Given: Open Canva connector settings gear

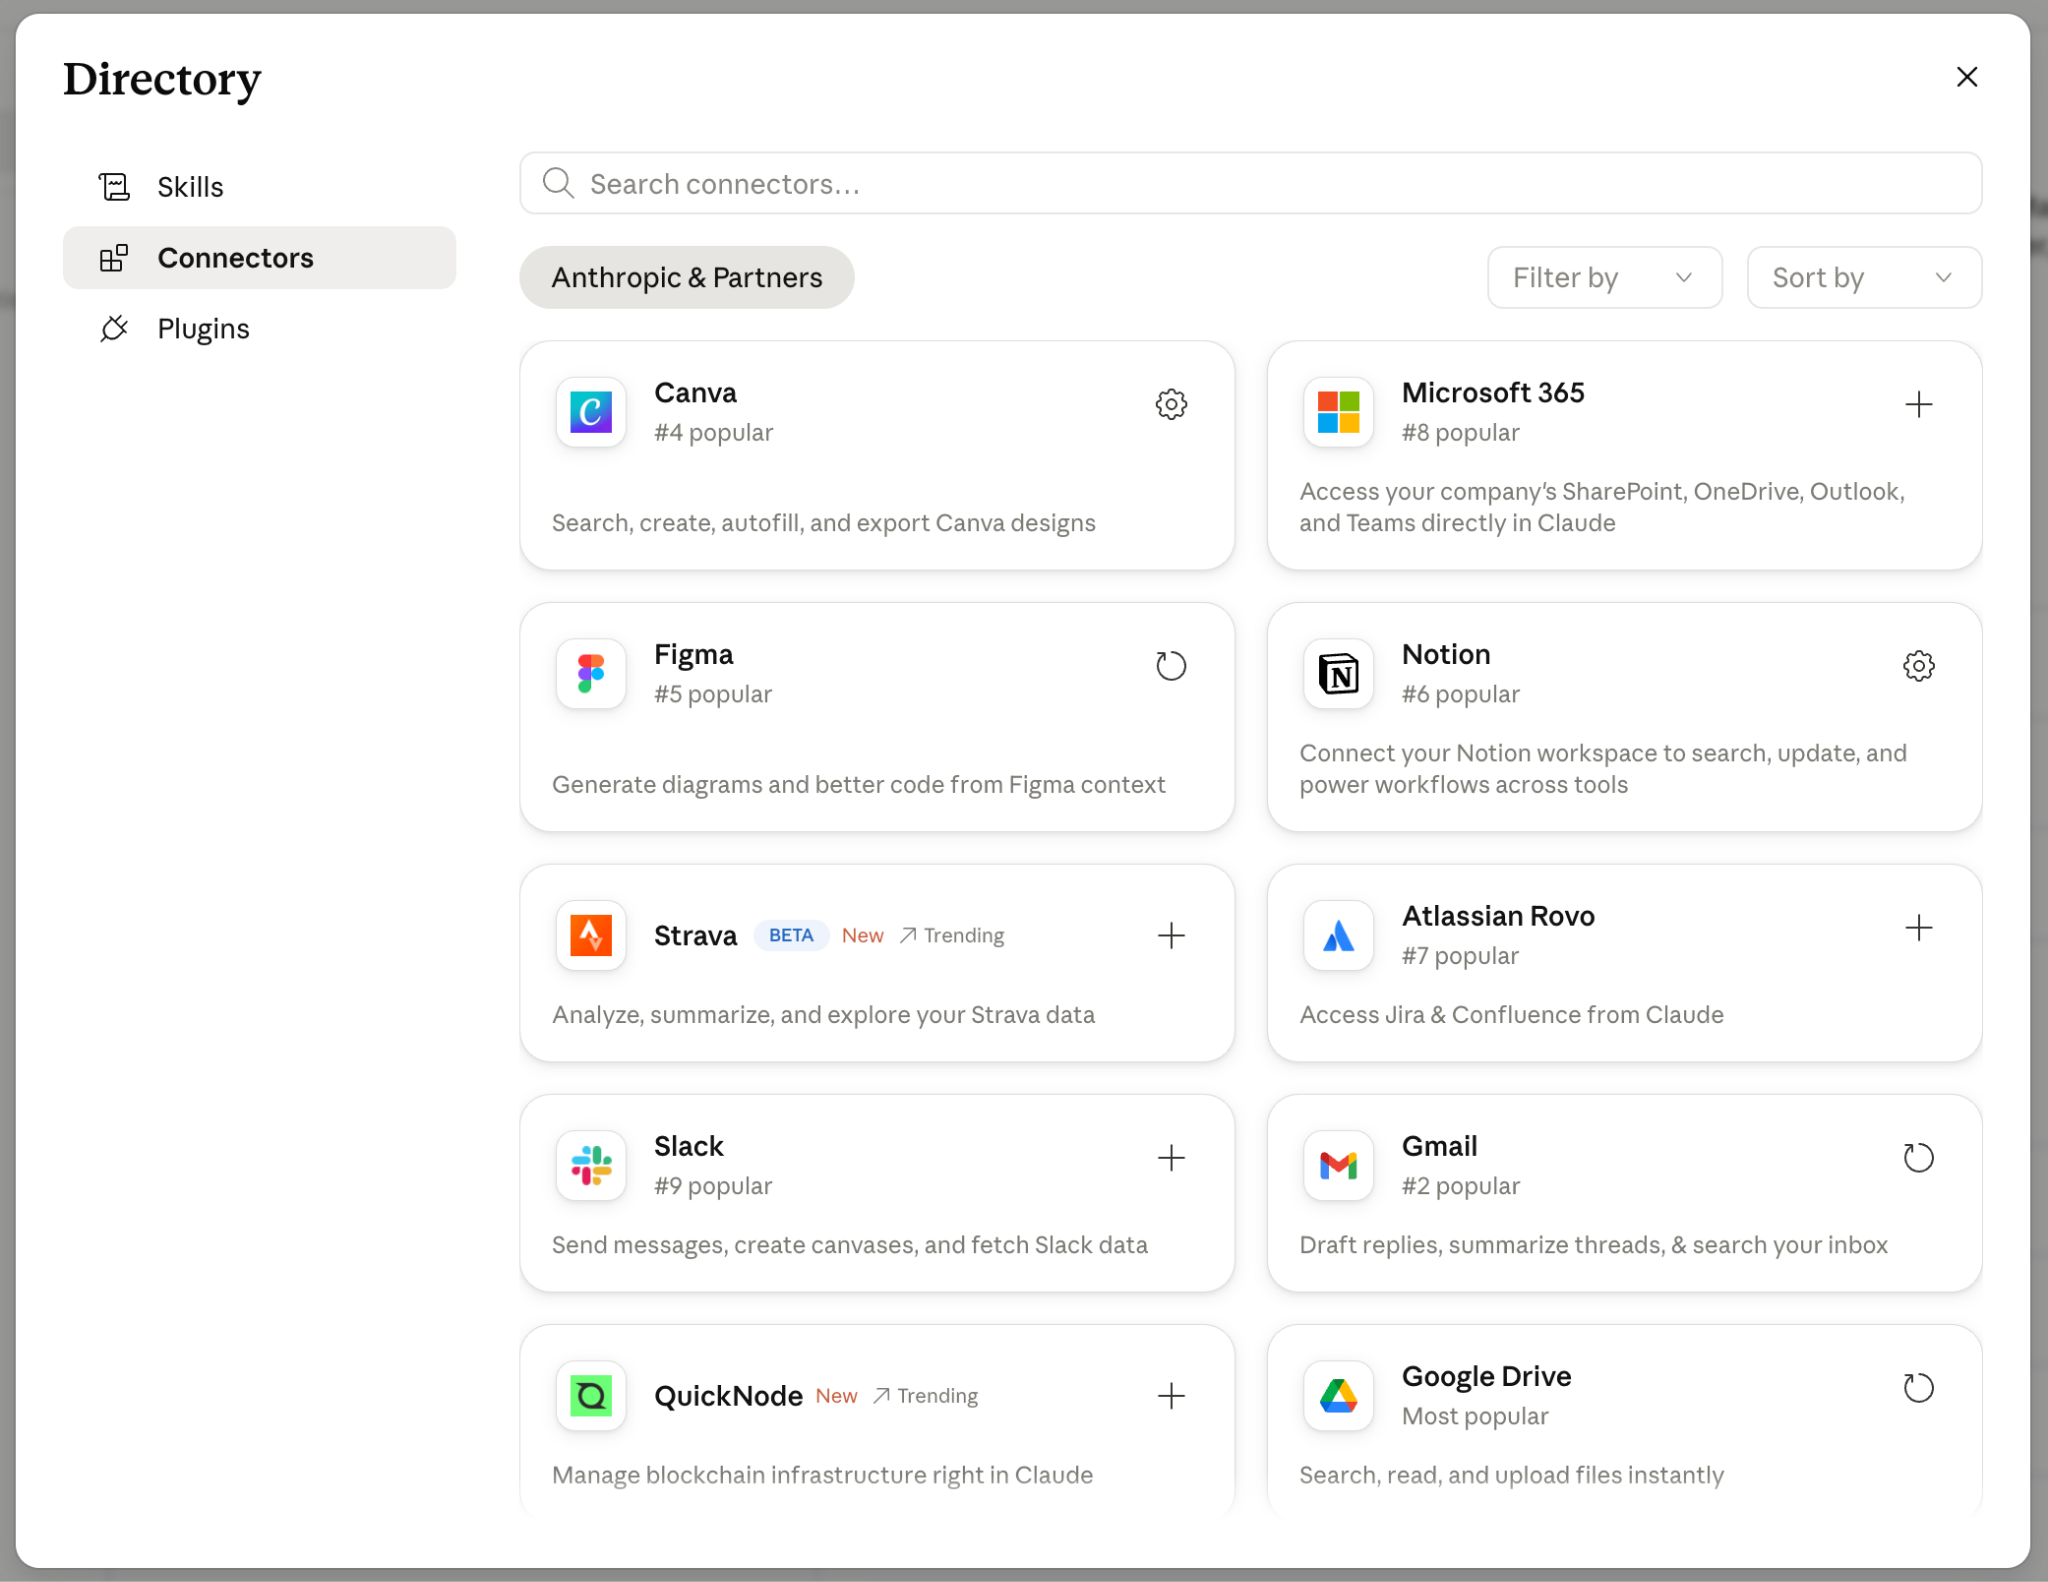Looking at the screenshot, I should point(1171,405).
